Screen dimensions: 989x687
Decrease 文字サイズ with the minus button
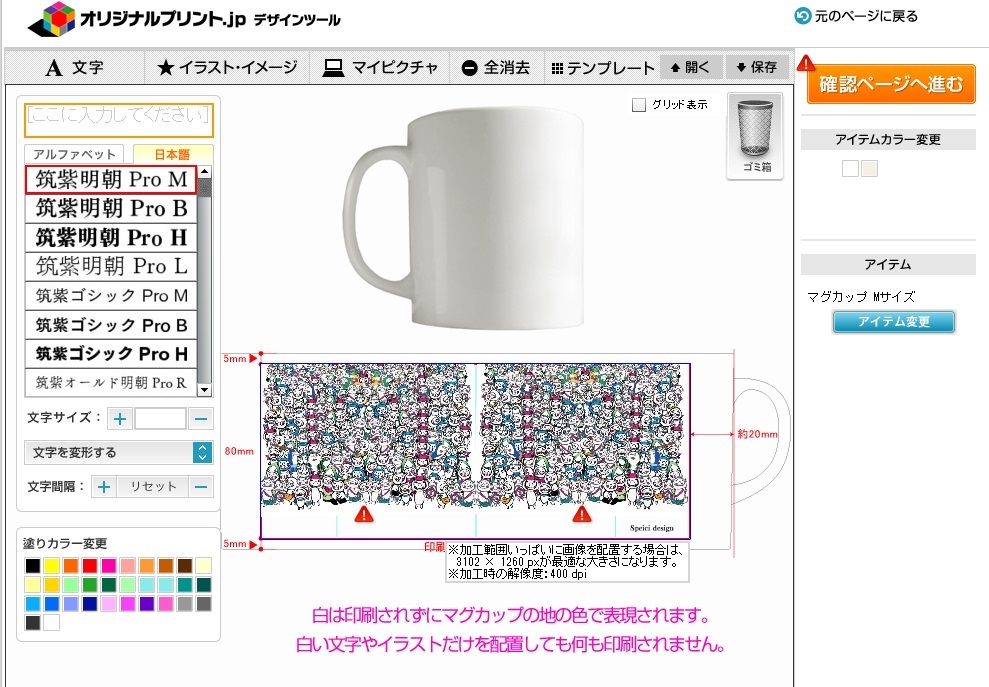pyautogui.click(x=201, y=418)
